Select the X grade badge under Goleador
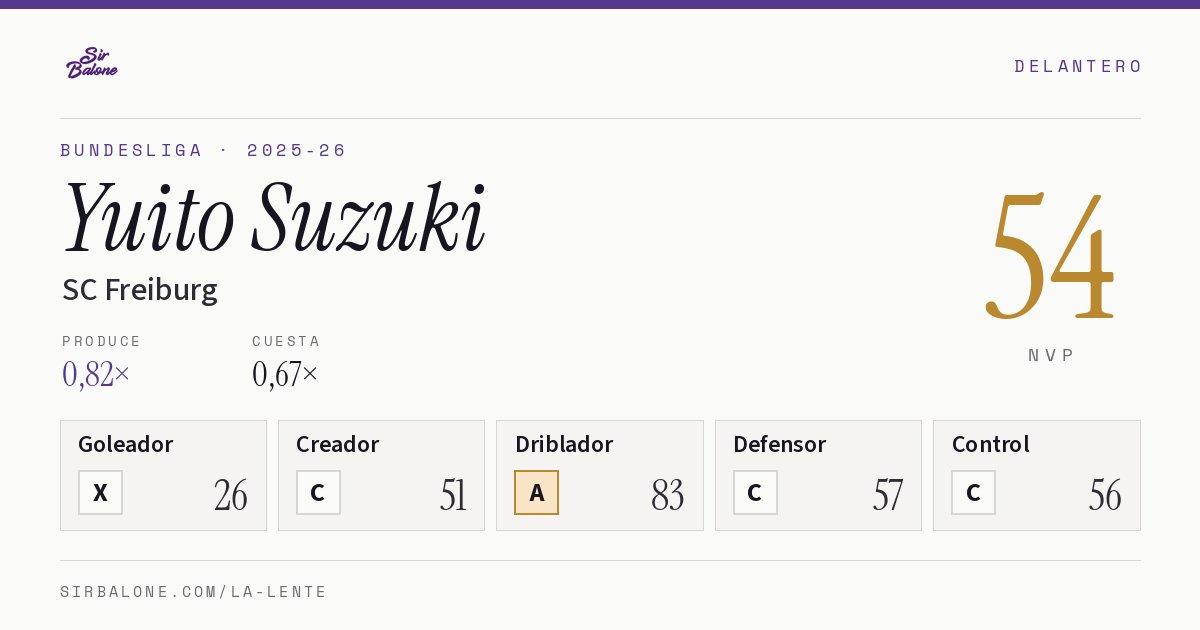Viewport: 1200px width, 630px height. [x=100, y=492]
